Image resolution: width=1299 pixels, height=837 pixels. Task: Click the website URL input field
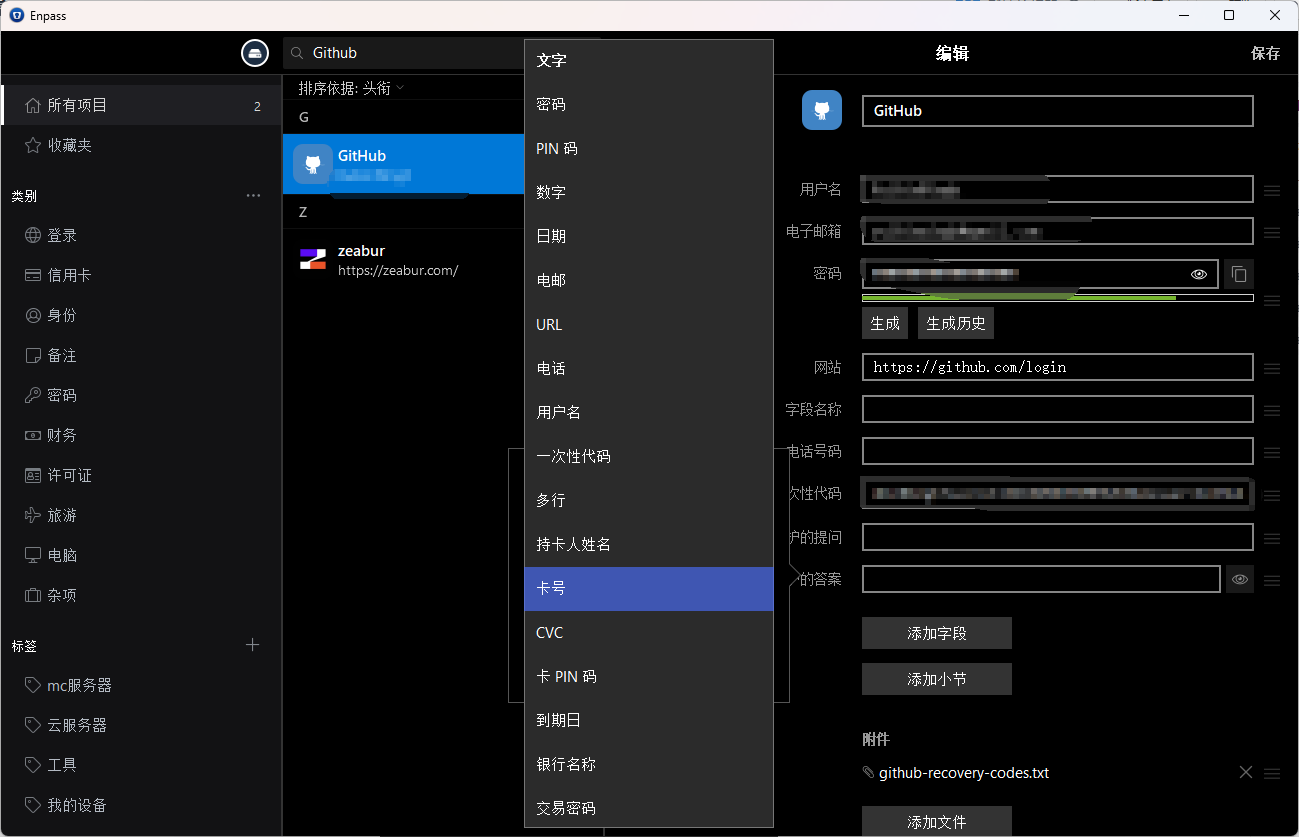click(x=1057, y=367)
